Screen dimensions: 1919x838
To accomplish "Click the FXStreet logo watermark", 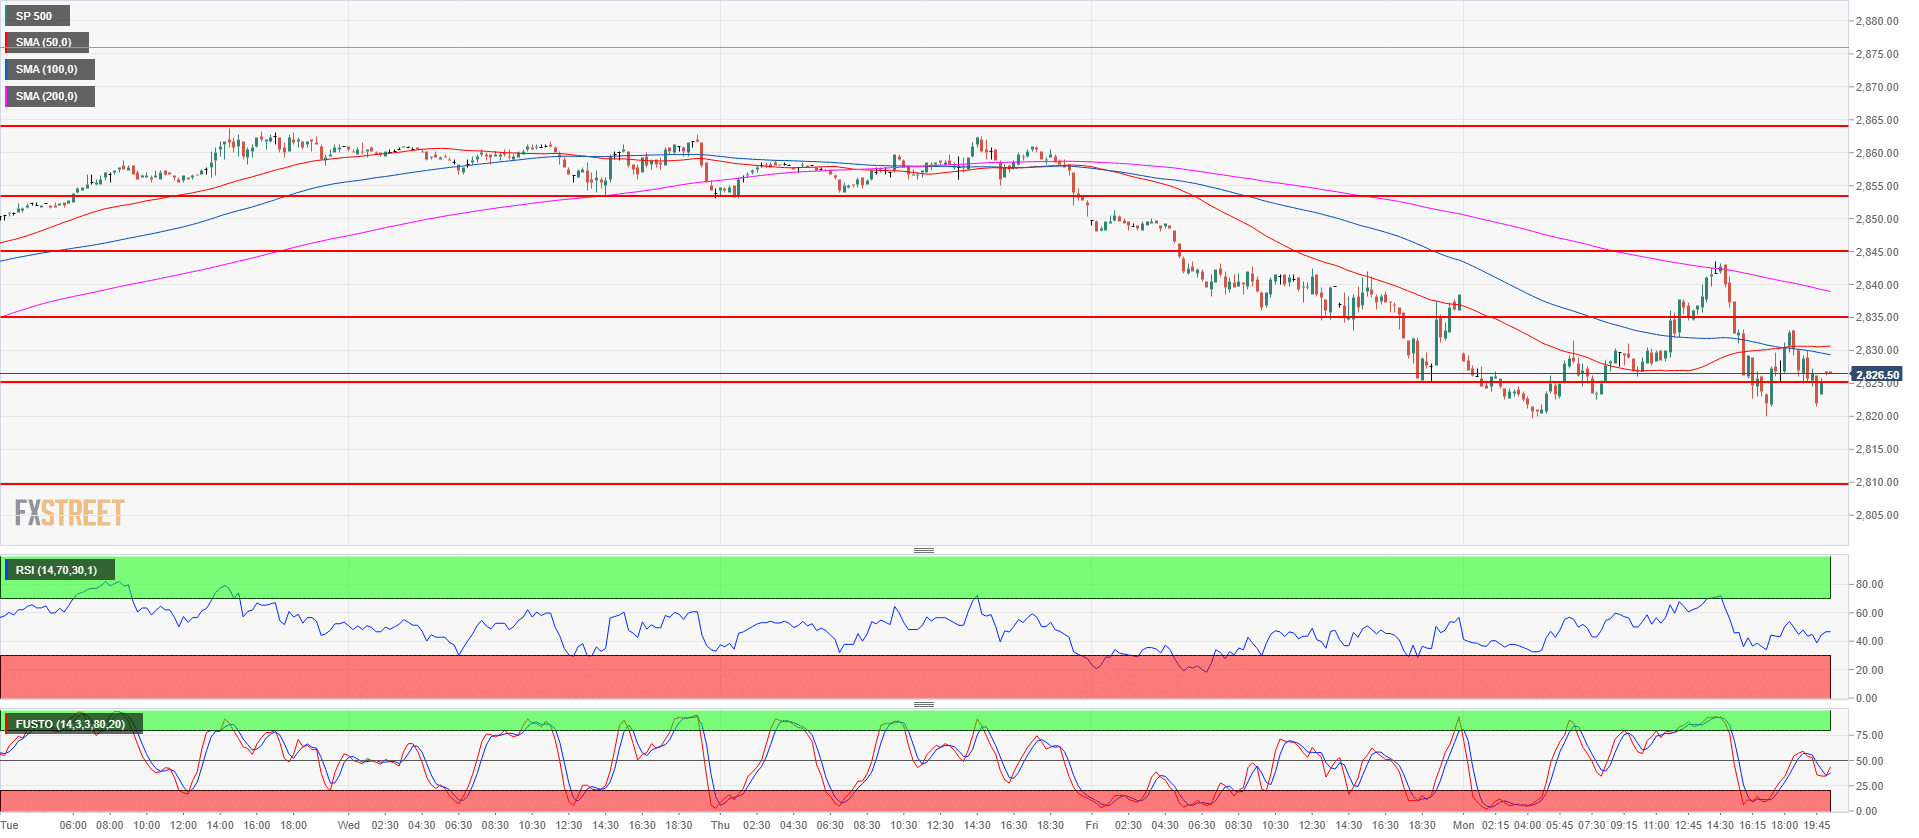I will coord(69,513).
